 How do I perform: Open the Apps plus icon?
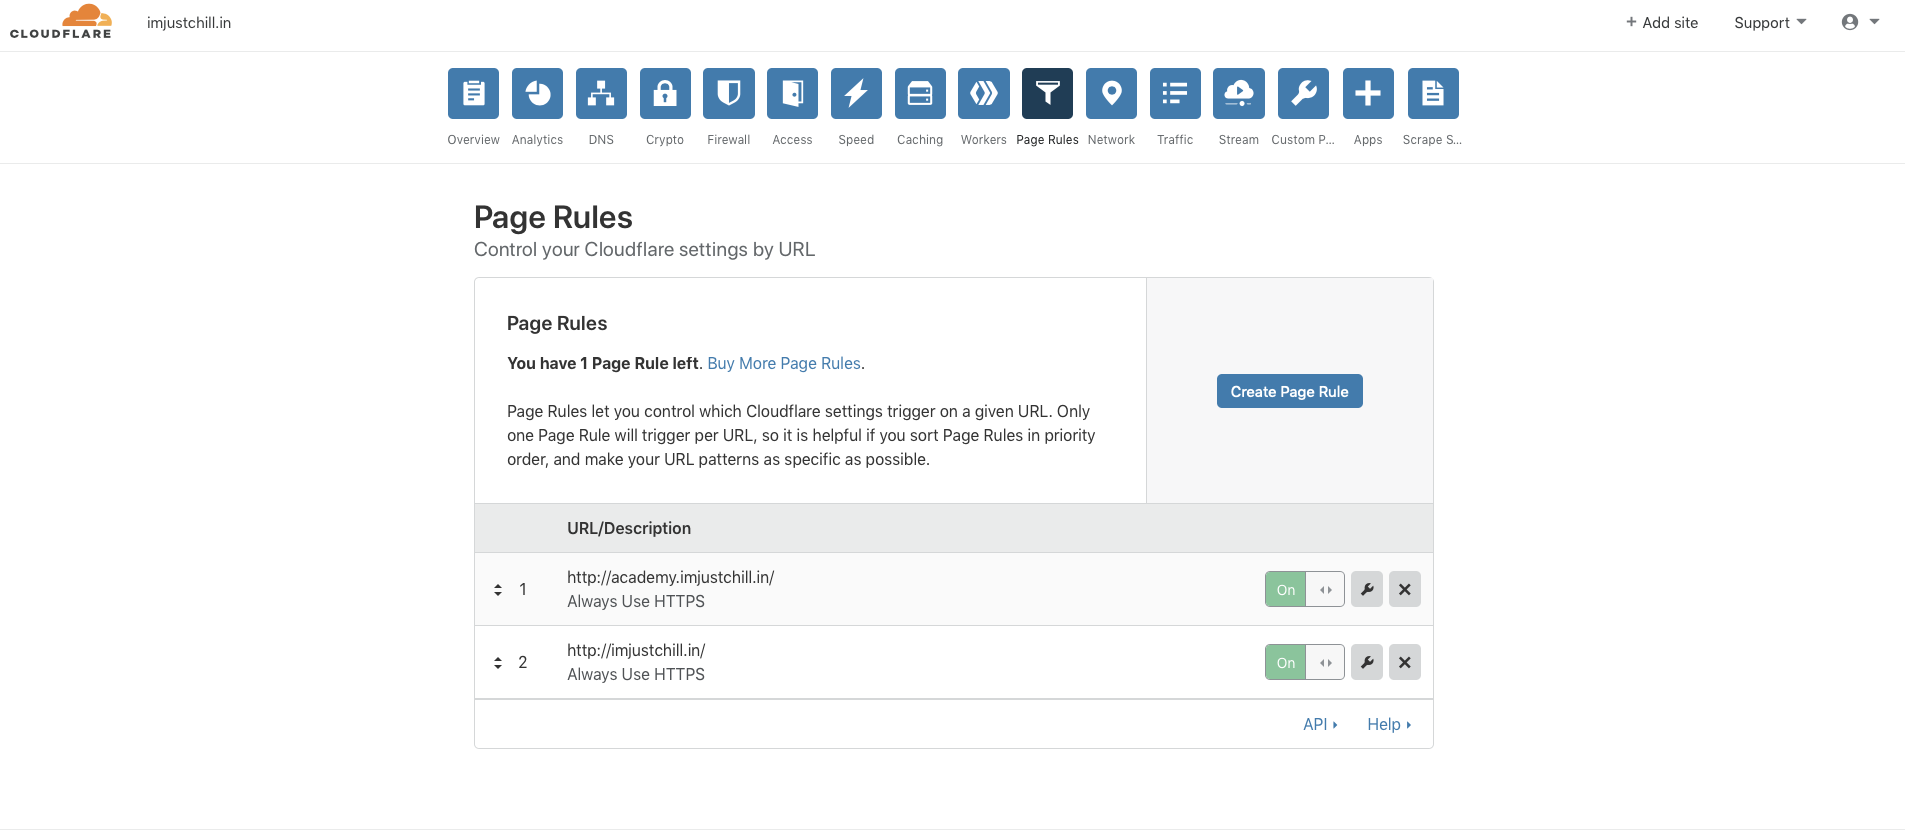pos(1368,93)
